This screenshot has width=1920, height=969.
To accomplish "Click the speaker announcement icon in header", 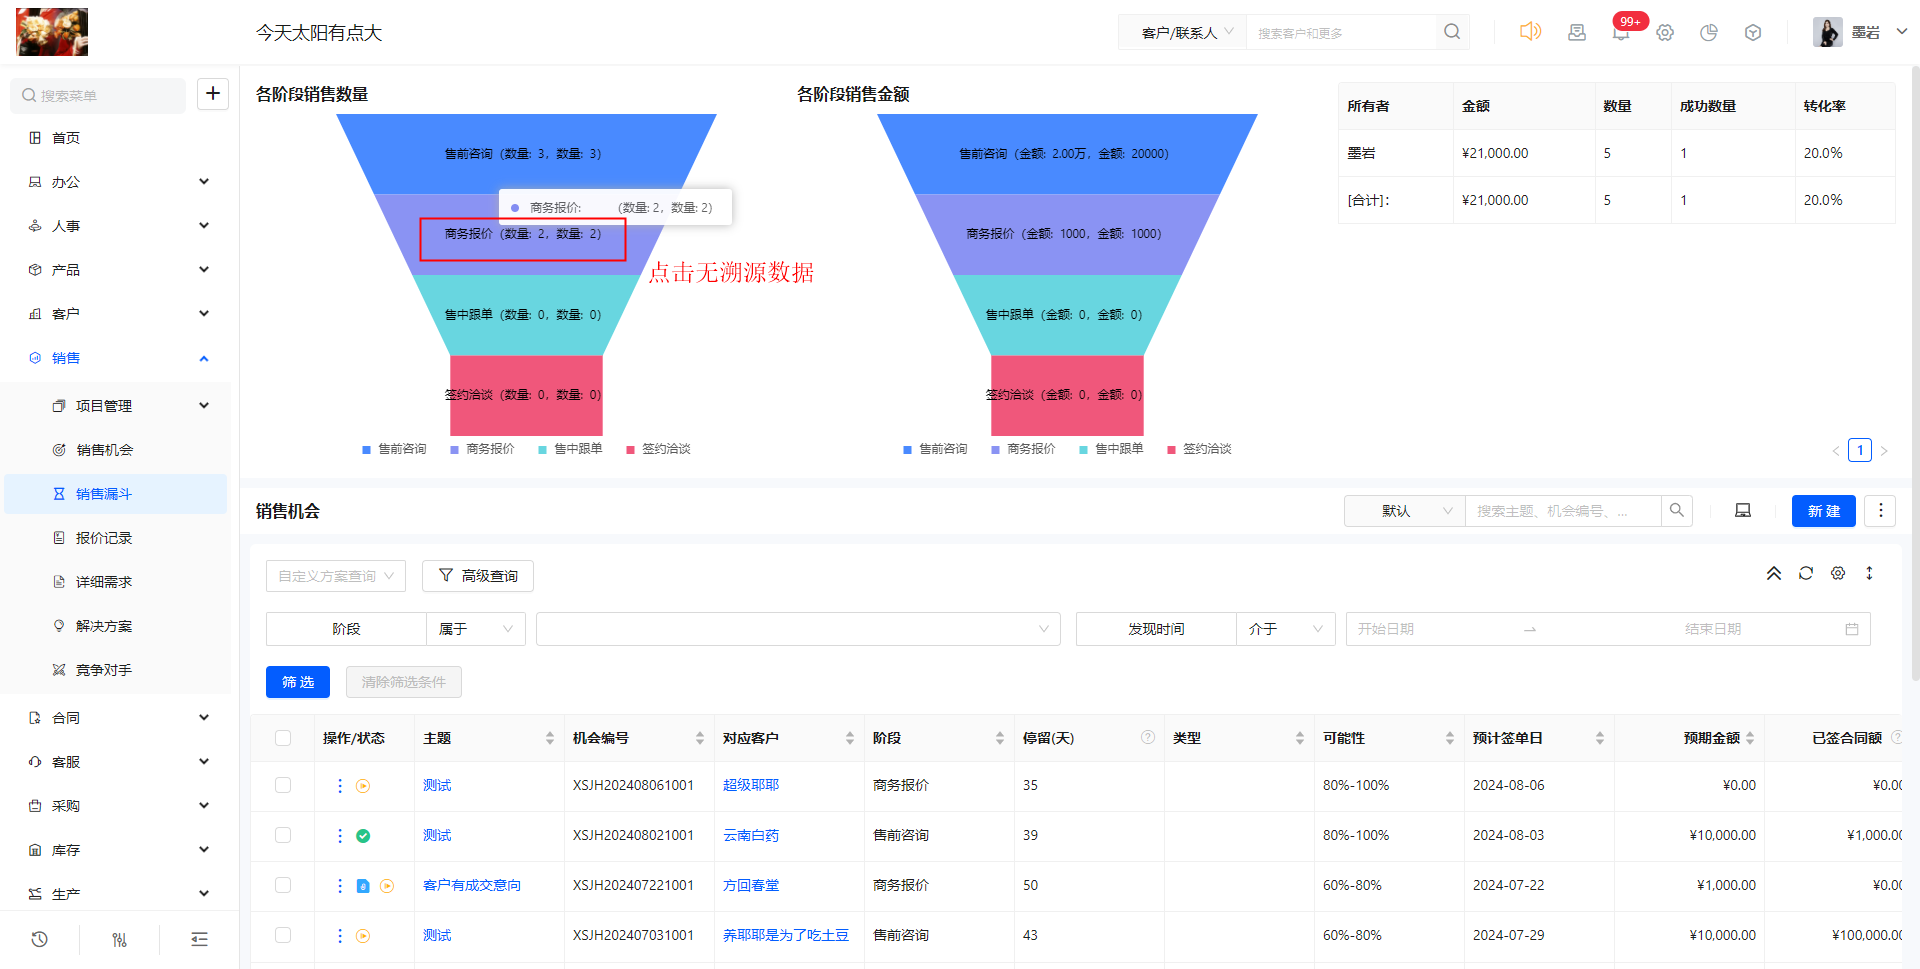I will pyautogui.click(x=1530, y=32).
